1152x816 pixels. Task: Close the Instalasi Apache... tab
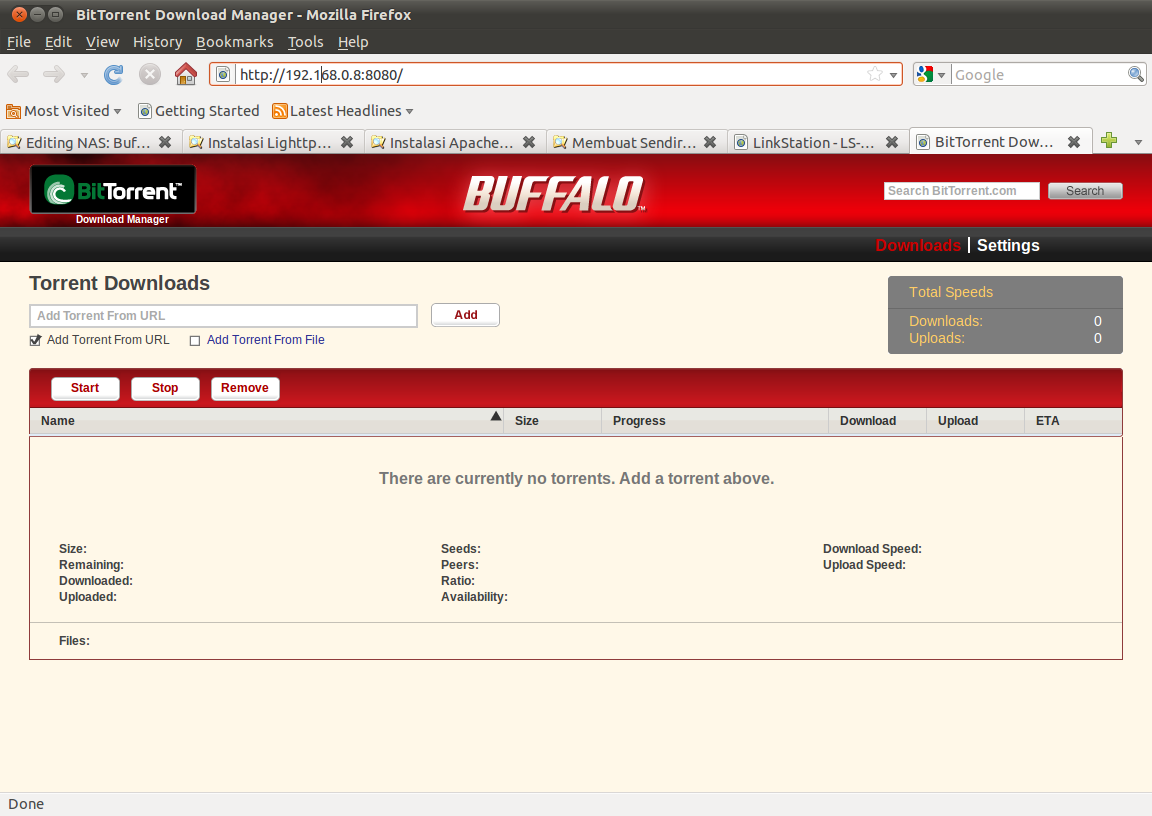coord(528,142)
